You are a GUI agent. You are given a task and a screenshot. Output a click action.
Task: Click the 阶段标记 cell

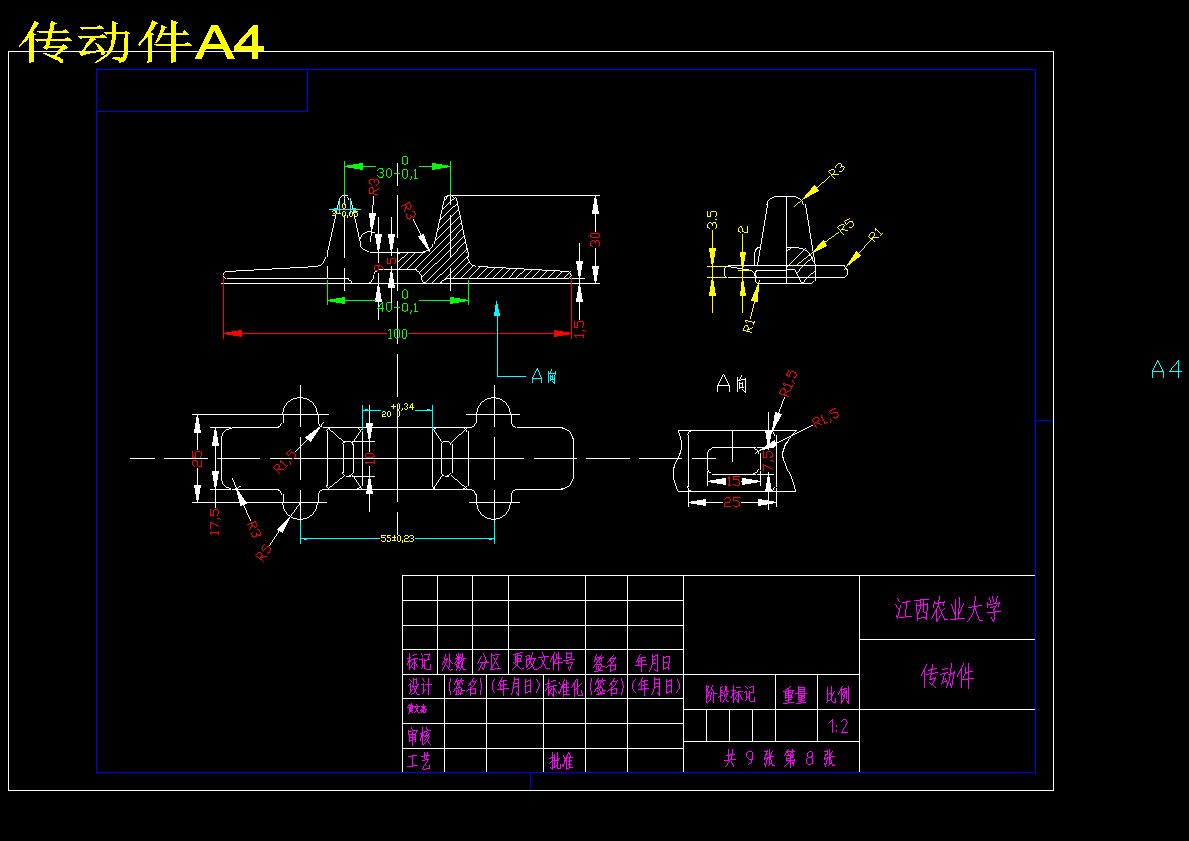pos(729,695)
